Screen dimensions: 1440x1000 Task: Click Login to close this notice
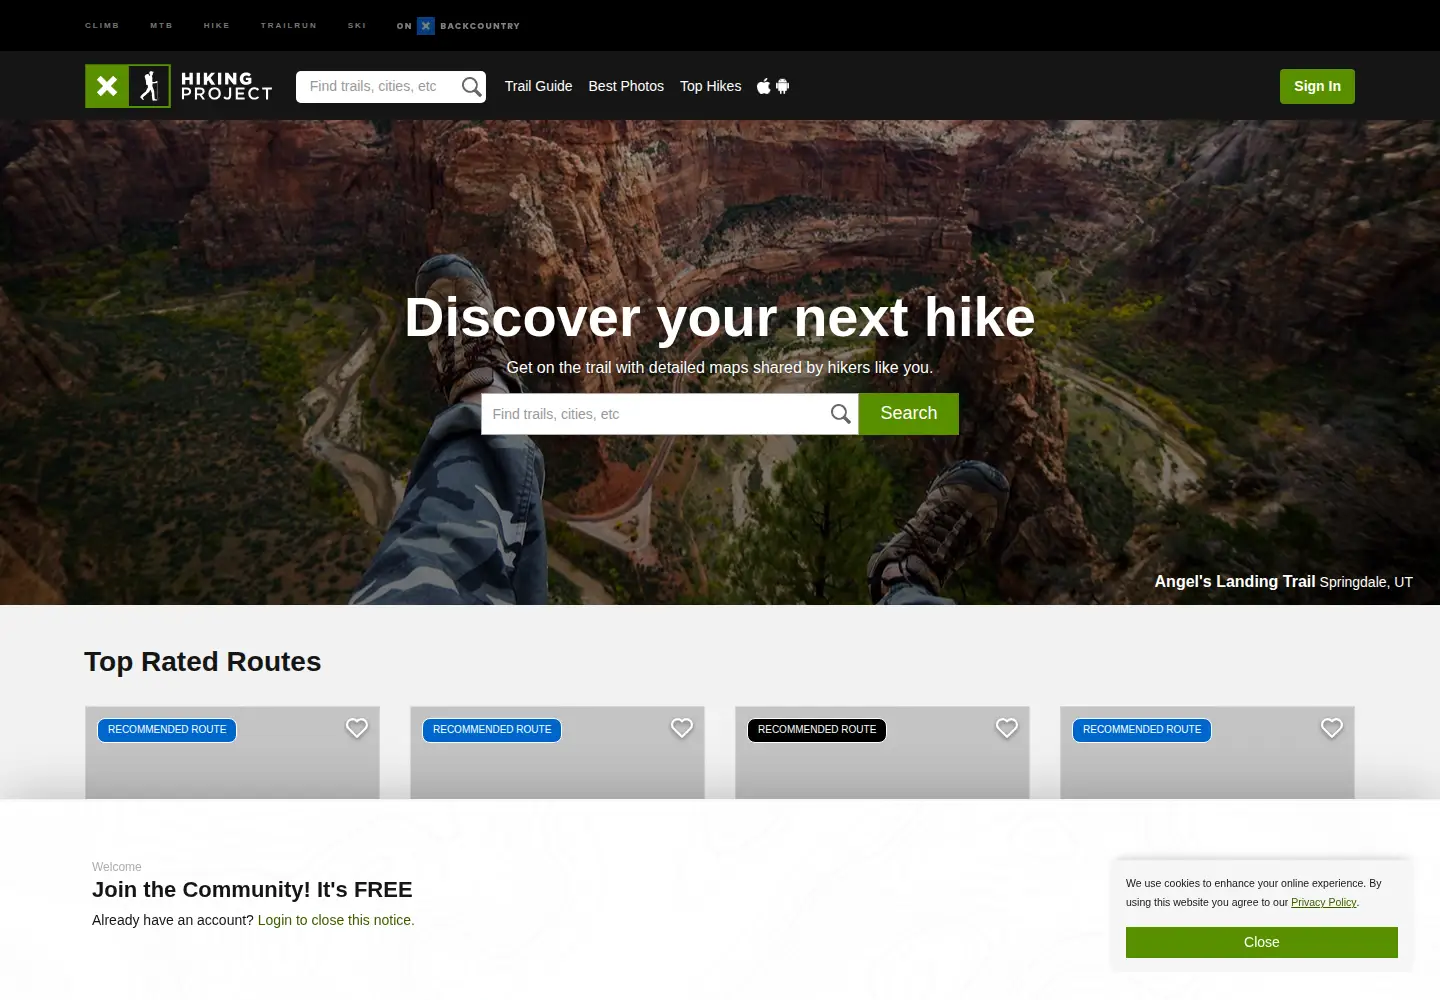click(x=336, y=920)
